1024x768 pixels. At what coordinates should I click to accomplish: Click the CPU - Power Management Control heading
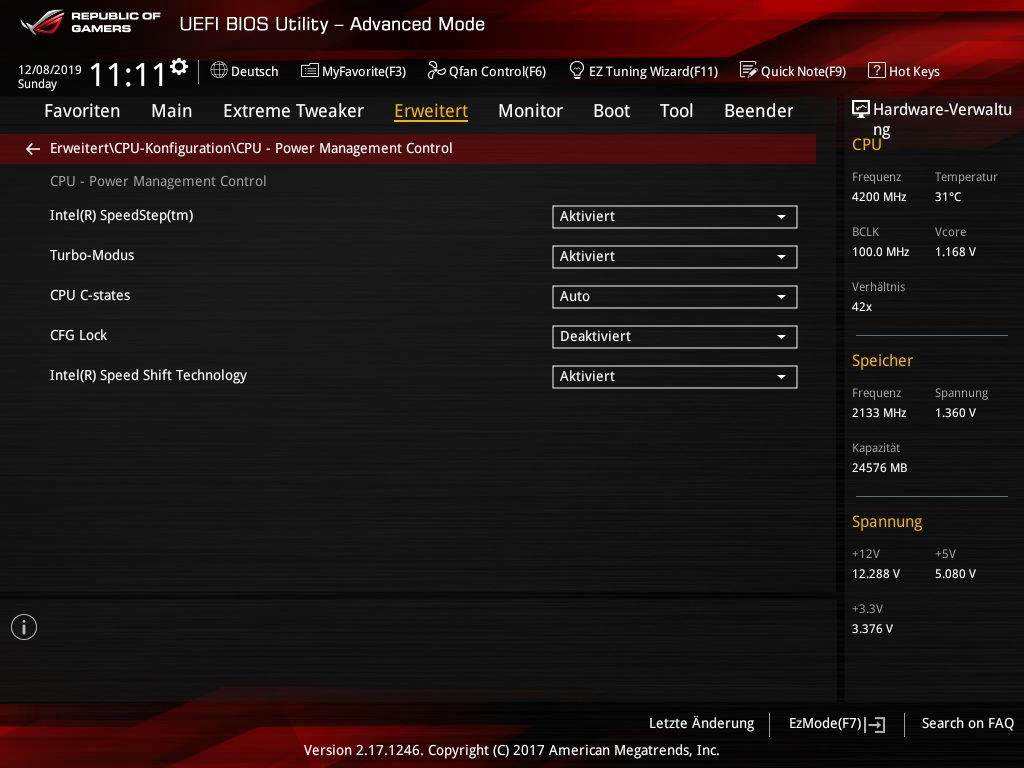tap(158, 181)
